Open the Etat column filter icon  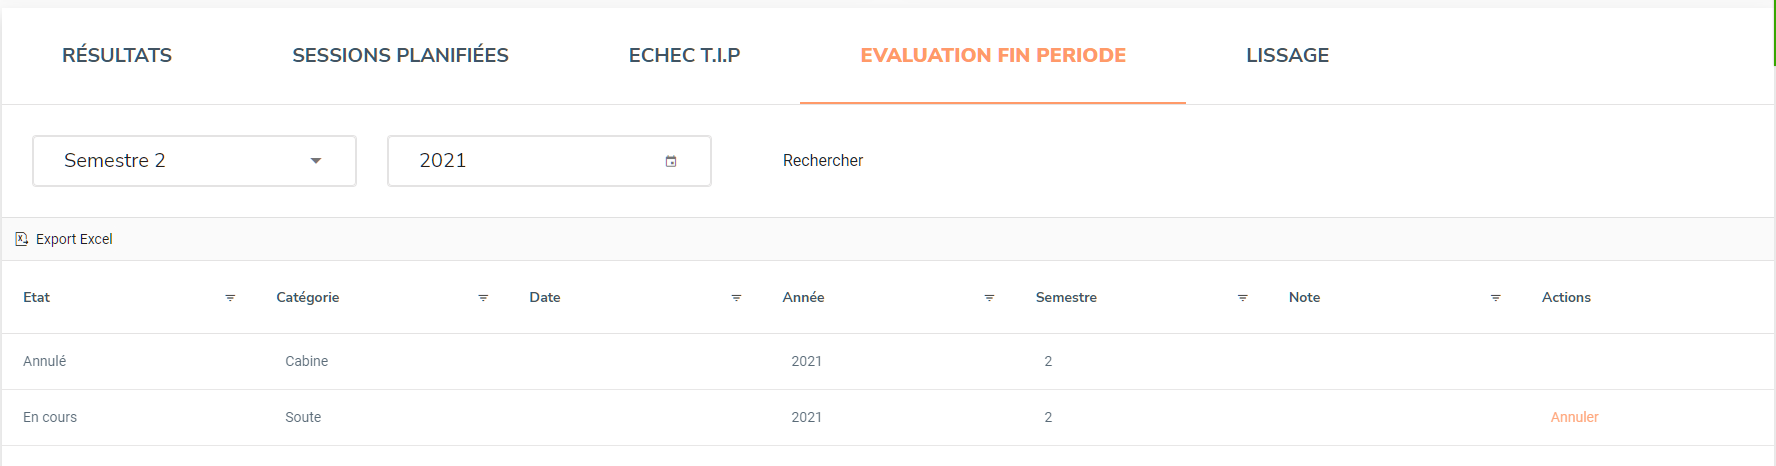230,298
